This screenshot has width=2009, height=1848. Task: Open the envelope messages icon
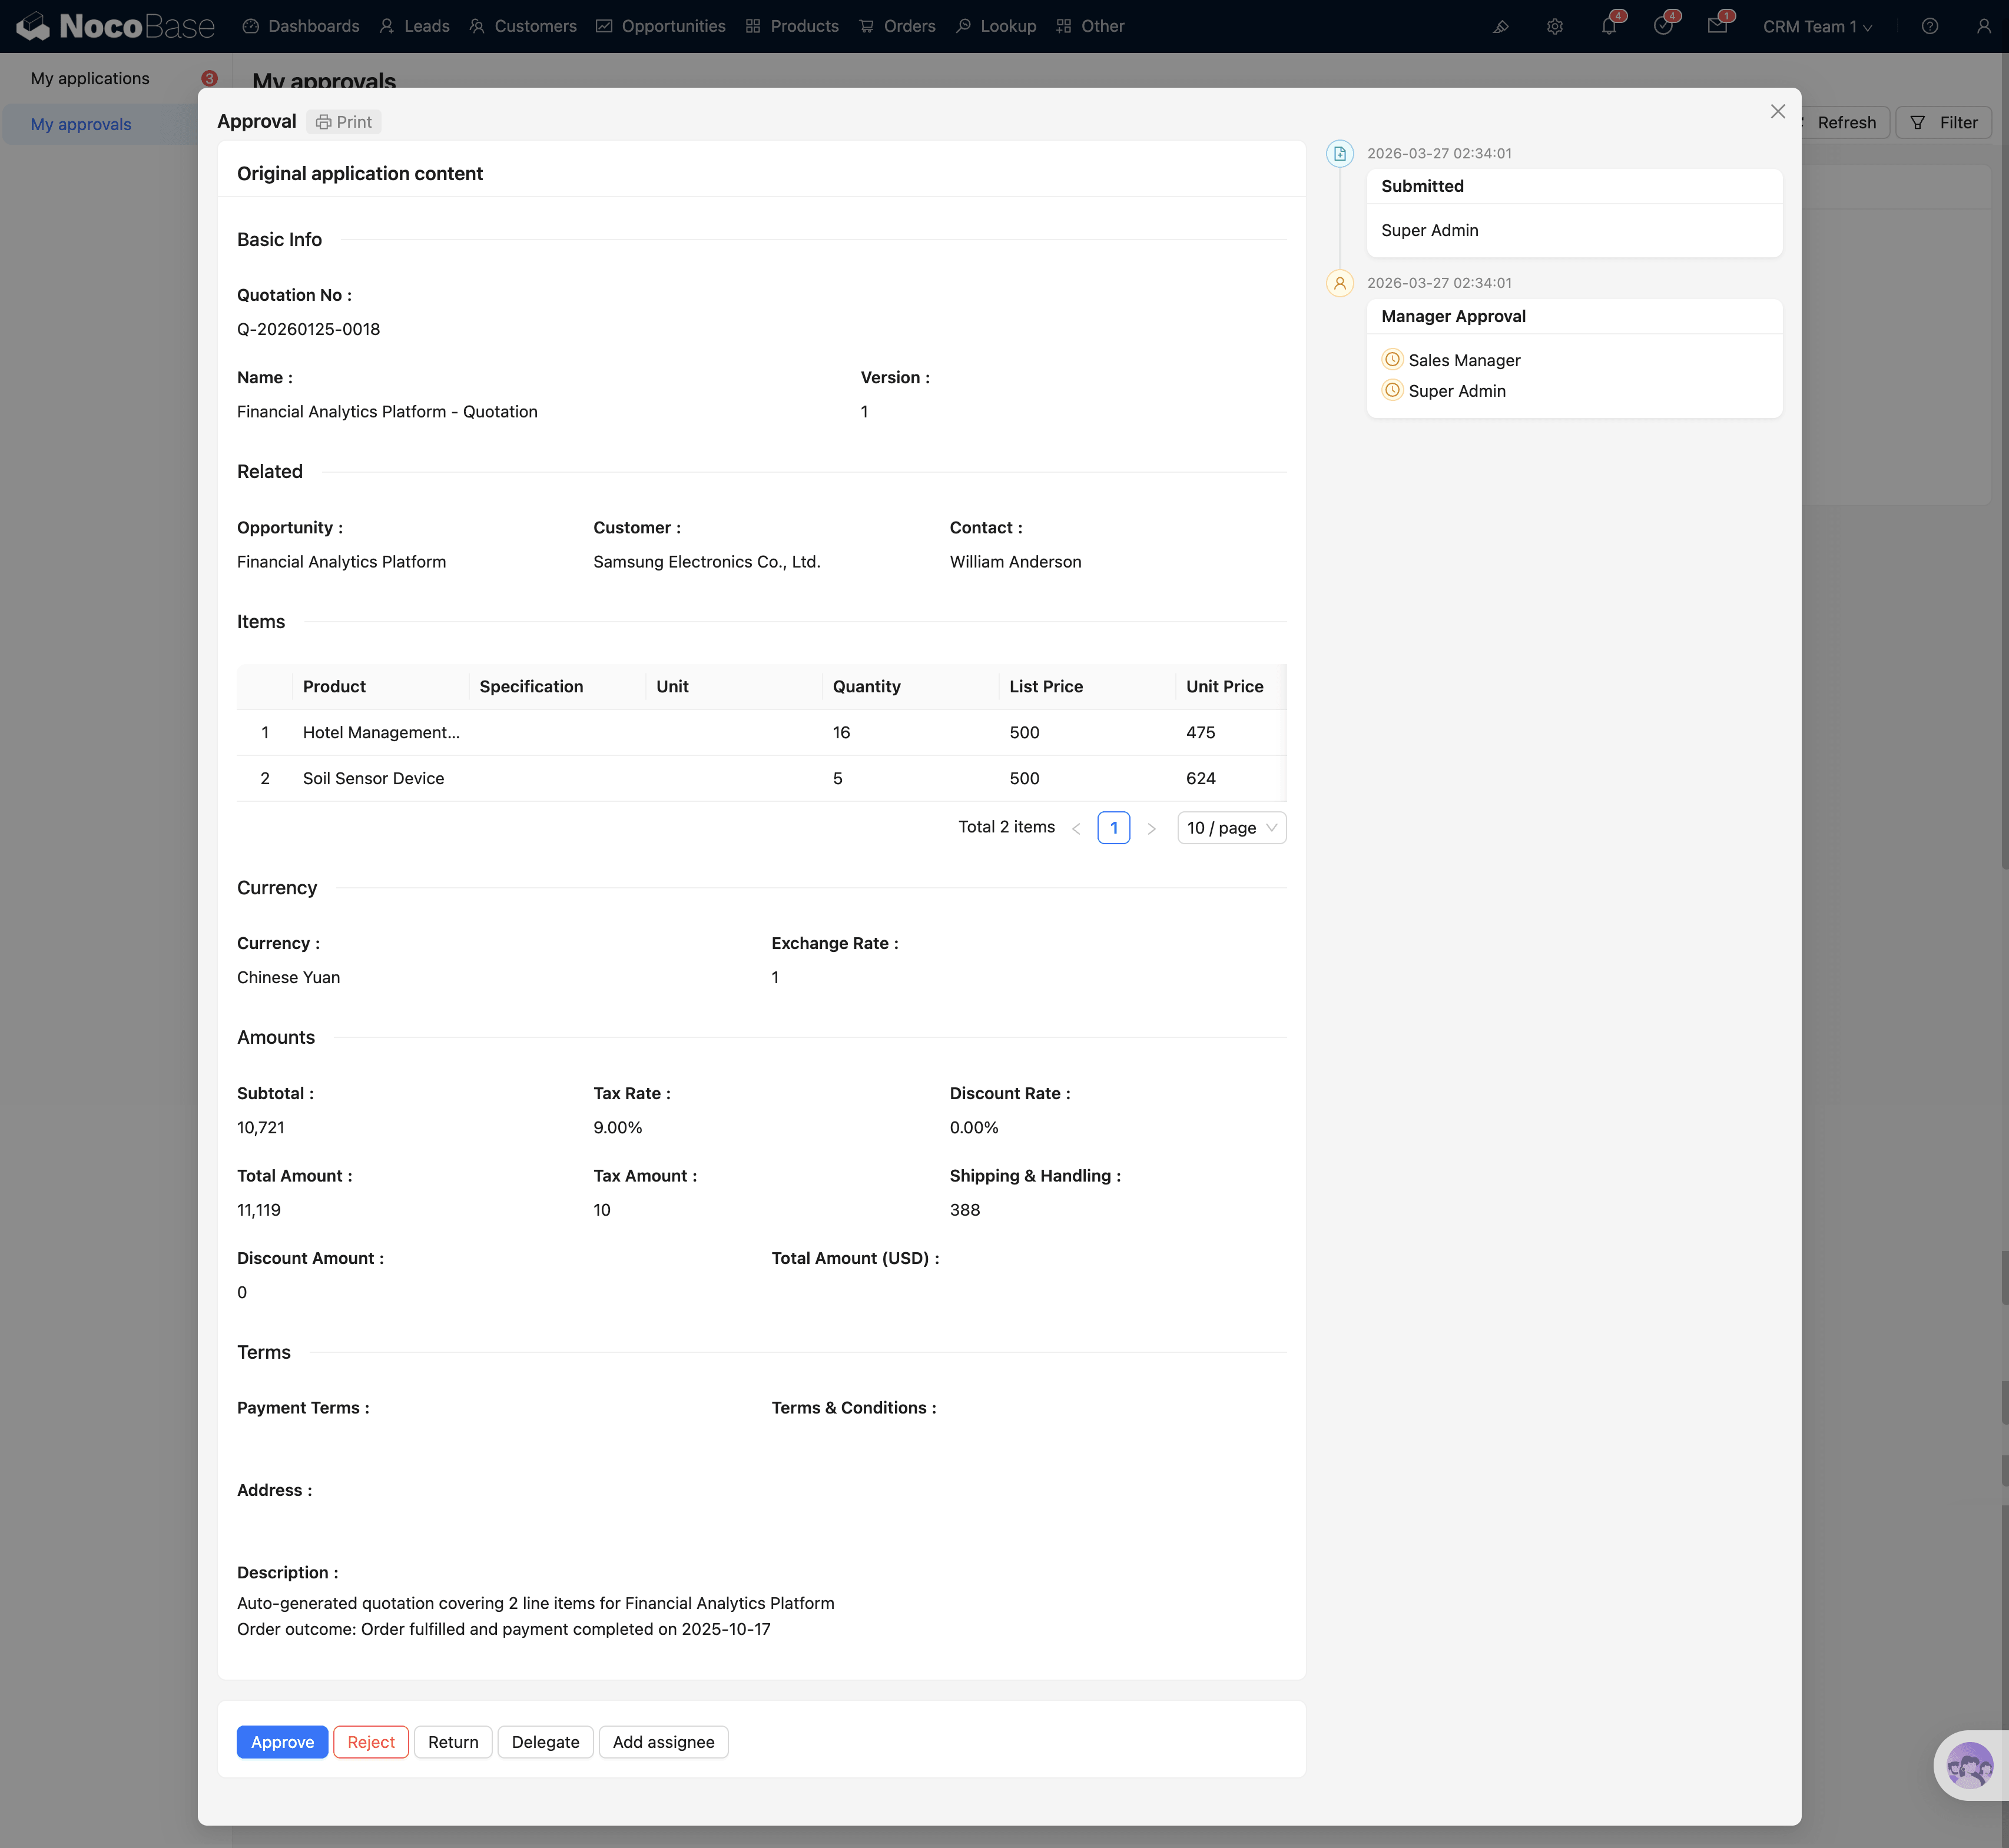click(x=1717, y=27)
